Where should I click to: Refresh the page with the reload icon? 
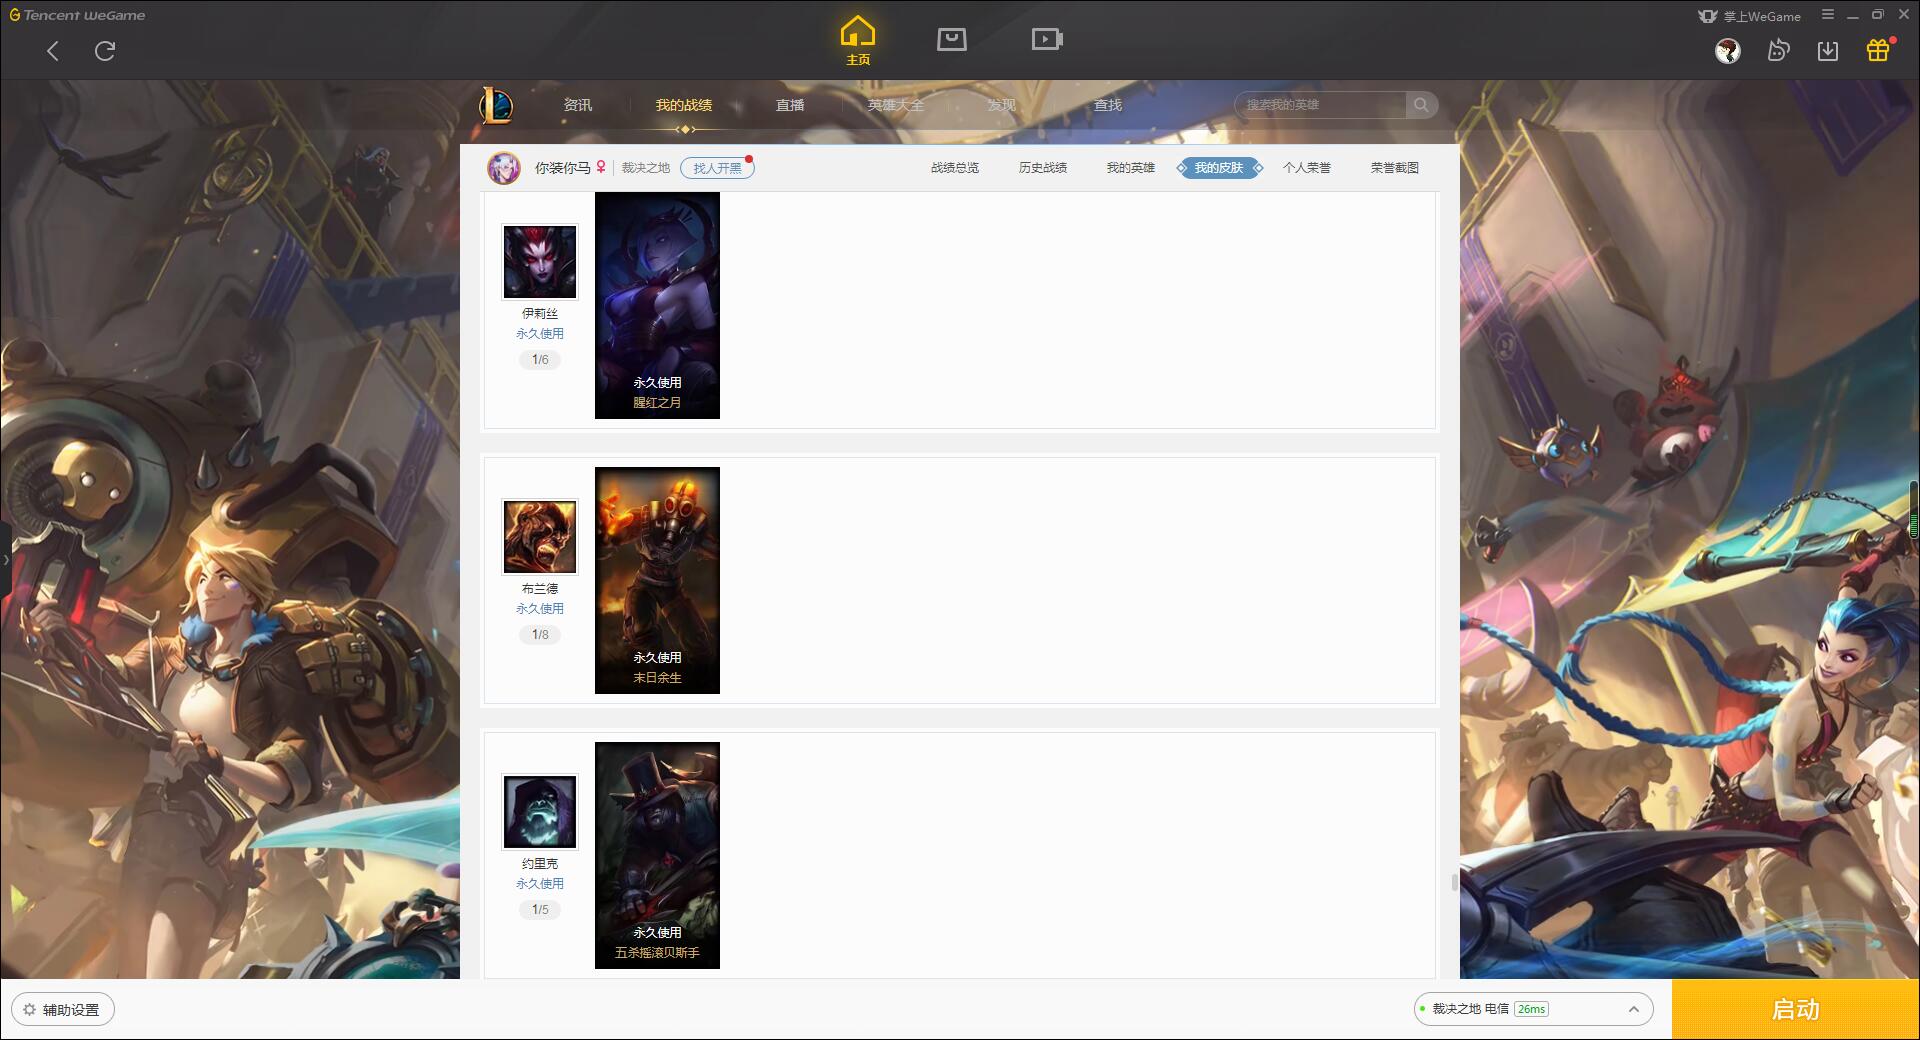click(x=105, y=51)
